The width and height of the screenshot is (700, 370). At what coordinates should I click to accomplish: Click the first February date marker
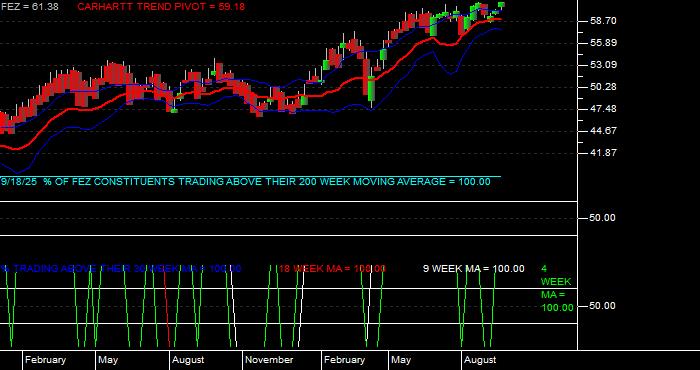tap(45, 360)
